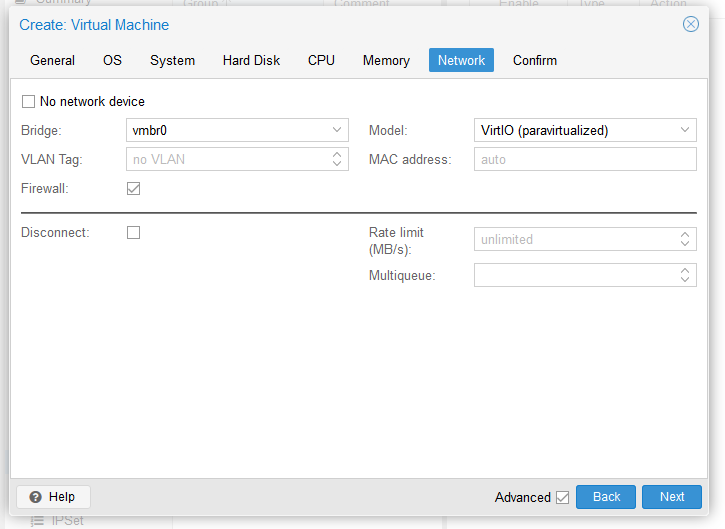Switch to the OS tab
This screenshot has height=529, width=725.
112,60
